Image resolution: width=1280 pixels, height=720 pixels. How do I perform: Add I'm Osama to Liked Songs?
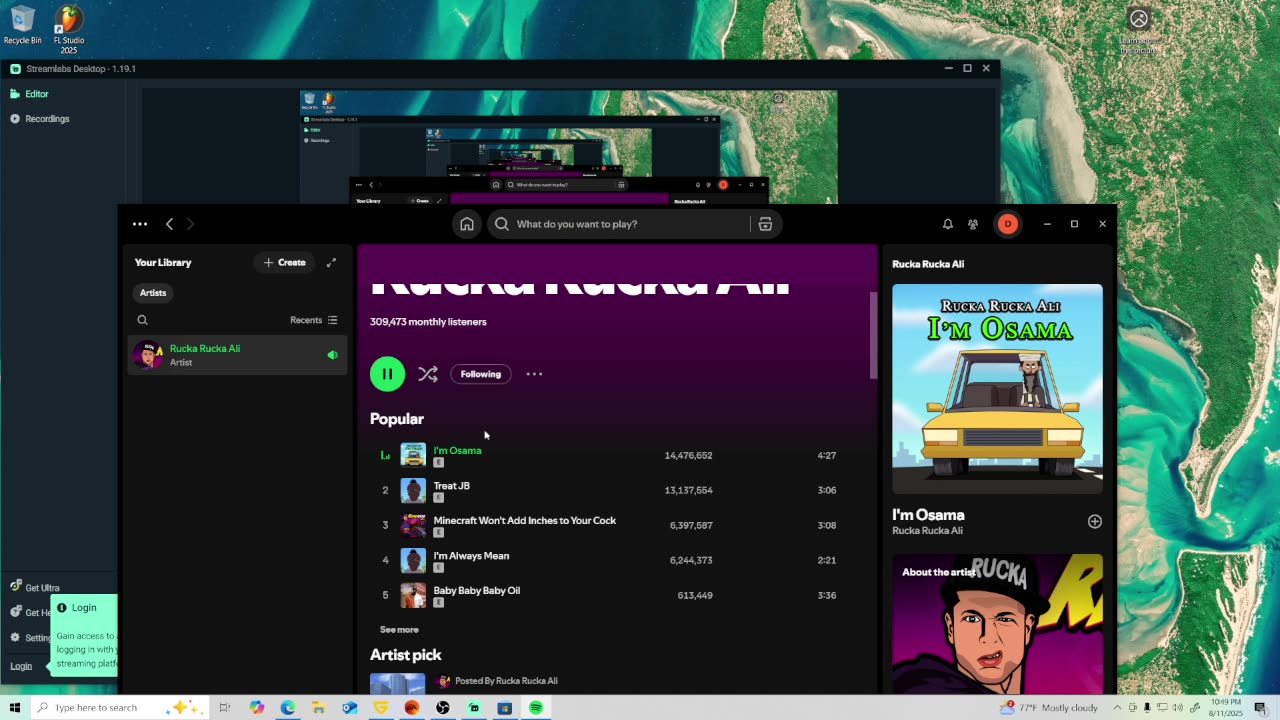coord(1095,521)
